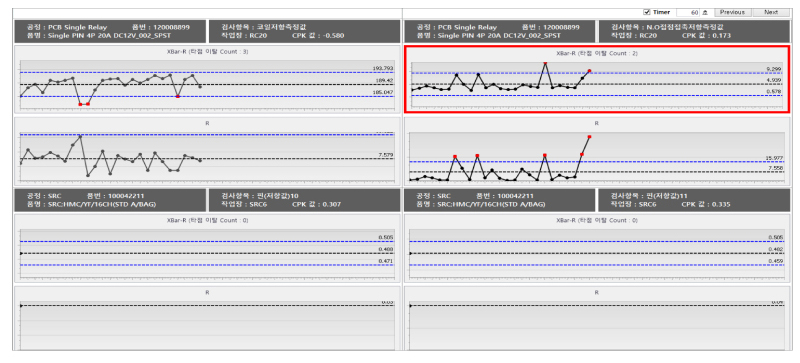The width and height of the screenshot is (800, 363).
Task: Click the center value 0.488
Action: point(385,249)
